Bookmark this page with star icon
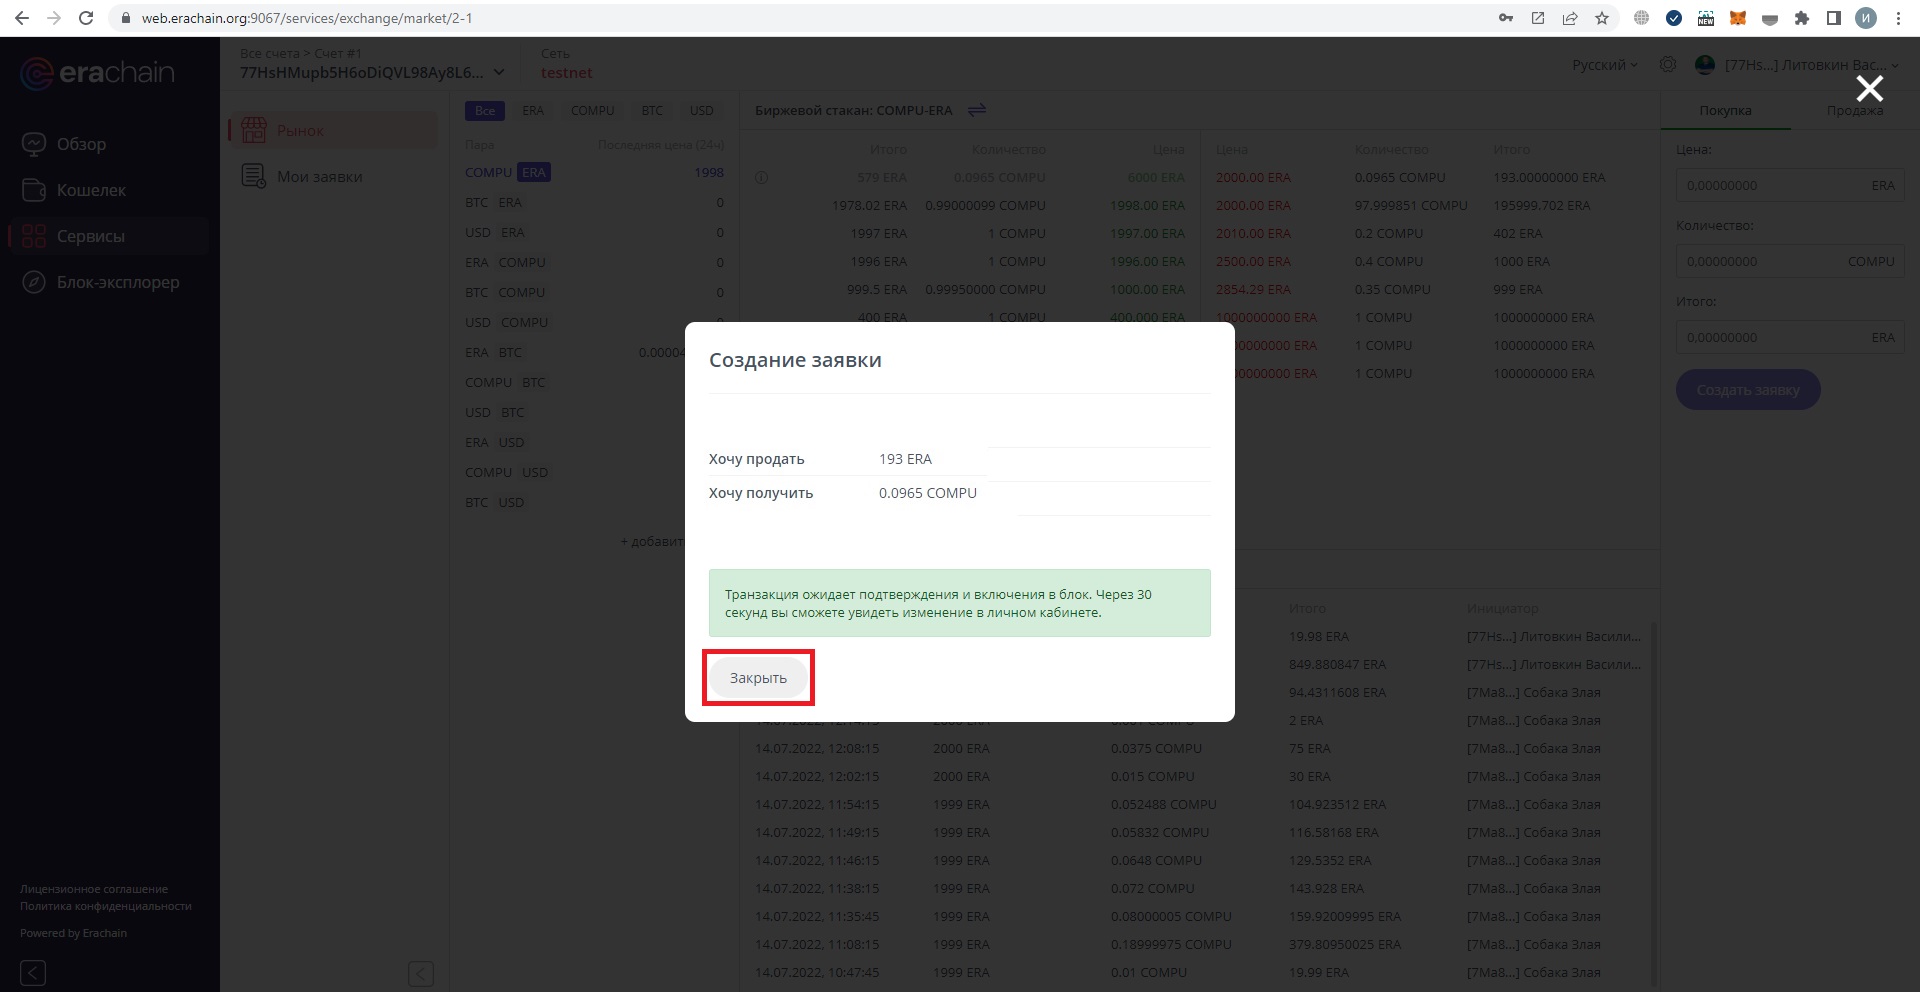This screenshot has width=1920, height=992. click(x=1602, y=18)
